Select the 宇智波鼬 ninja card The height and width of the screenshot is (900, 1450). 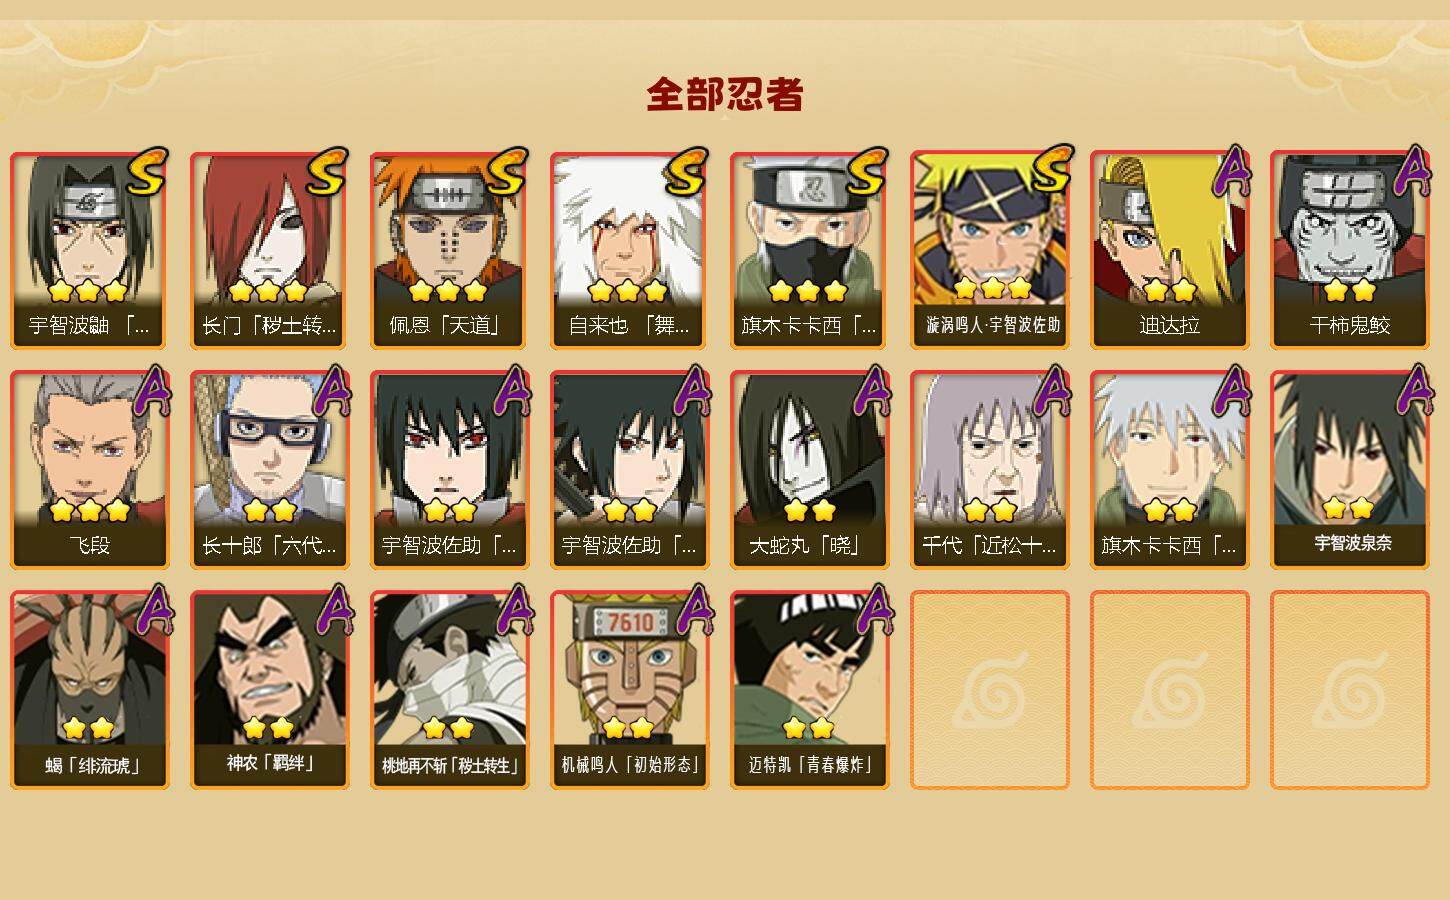(90, 250)
